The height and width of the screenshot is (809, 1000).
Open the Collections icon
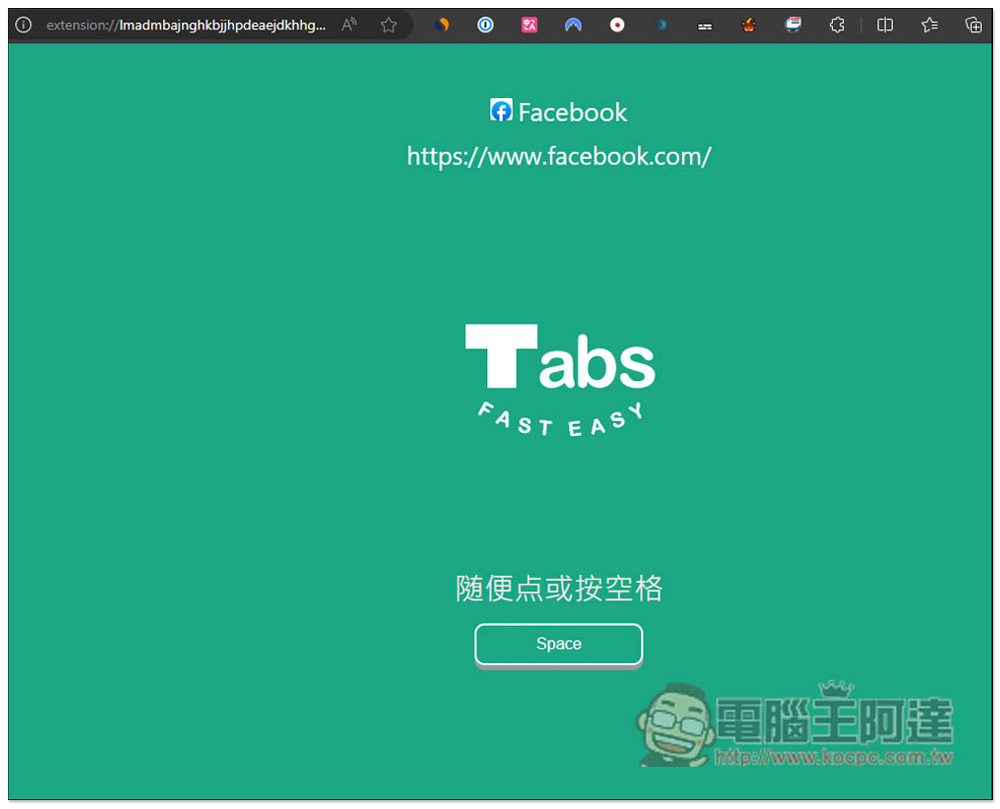(x=973, y=25)
